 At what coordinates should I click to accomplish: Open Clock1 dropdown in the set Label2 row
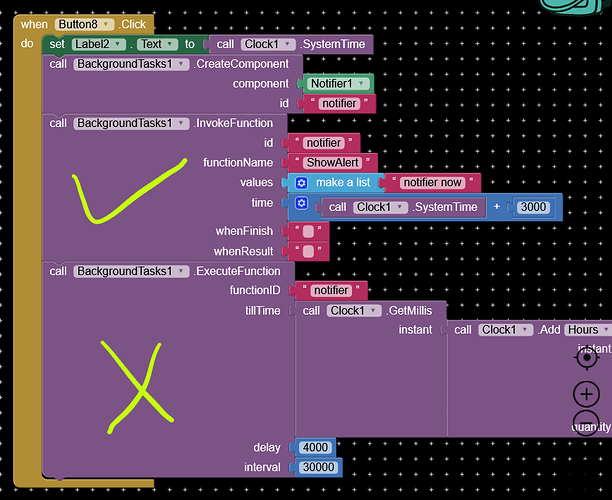(268, 44)
